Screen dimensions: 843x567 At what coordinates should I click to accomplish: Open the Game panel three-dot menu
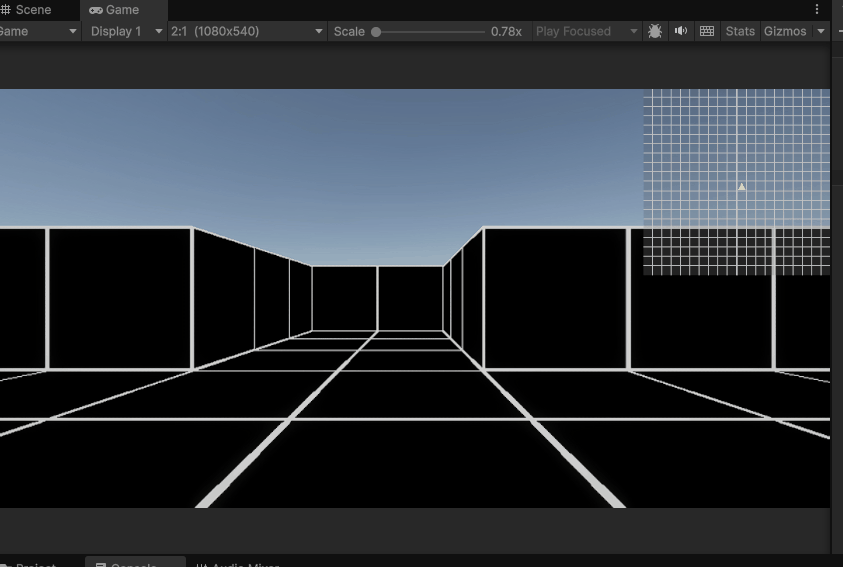[x=817, y=10]
